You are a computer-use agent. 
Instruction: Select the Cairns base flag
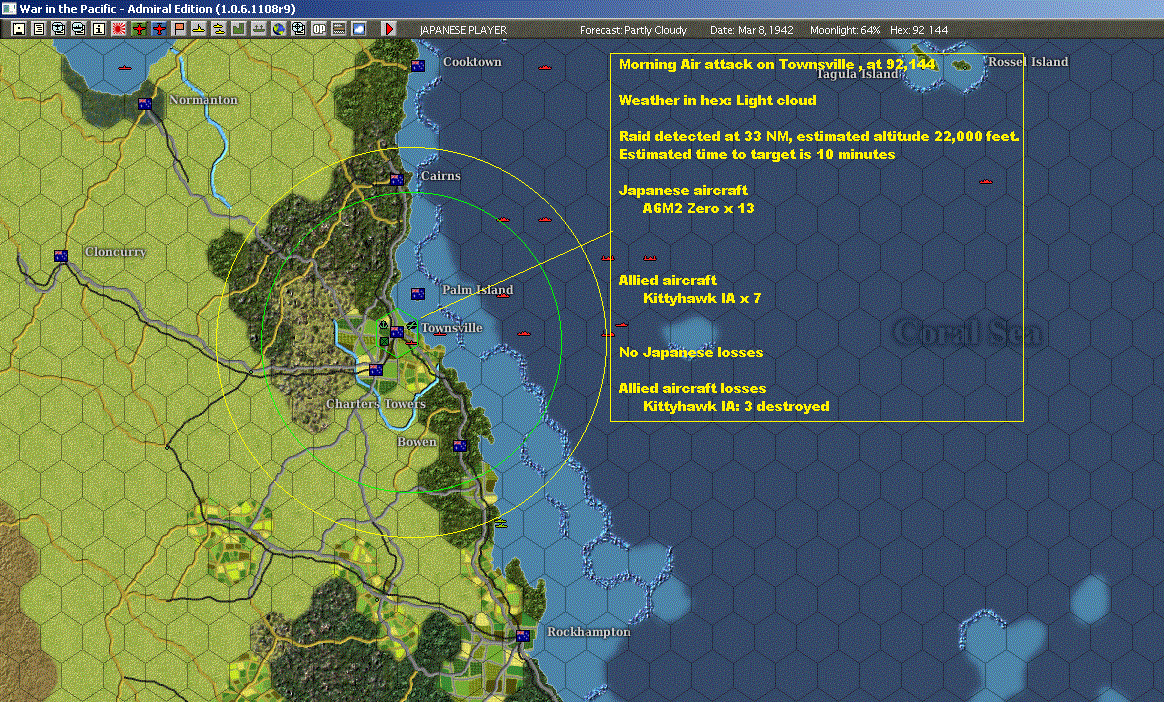[397, 180]
